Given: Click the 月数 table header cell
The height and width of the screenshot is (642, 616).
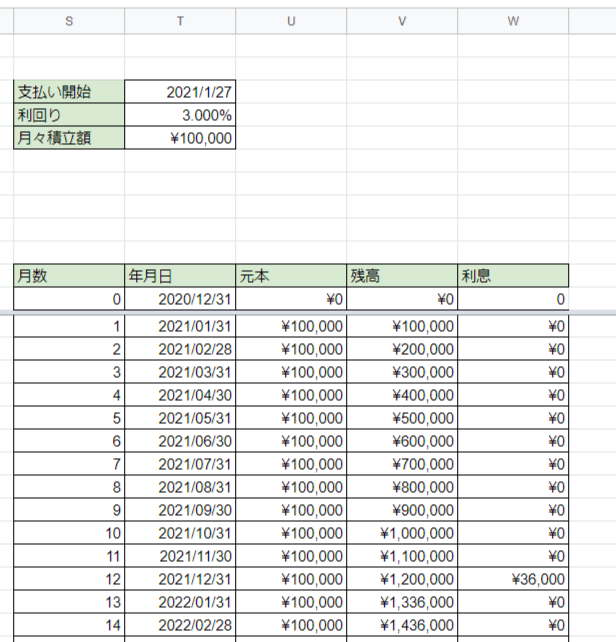Looking at the screenshot, I should [x=69, y=275].
